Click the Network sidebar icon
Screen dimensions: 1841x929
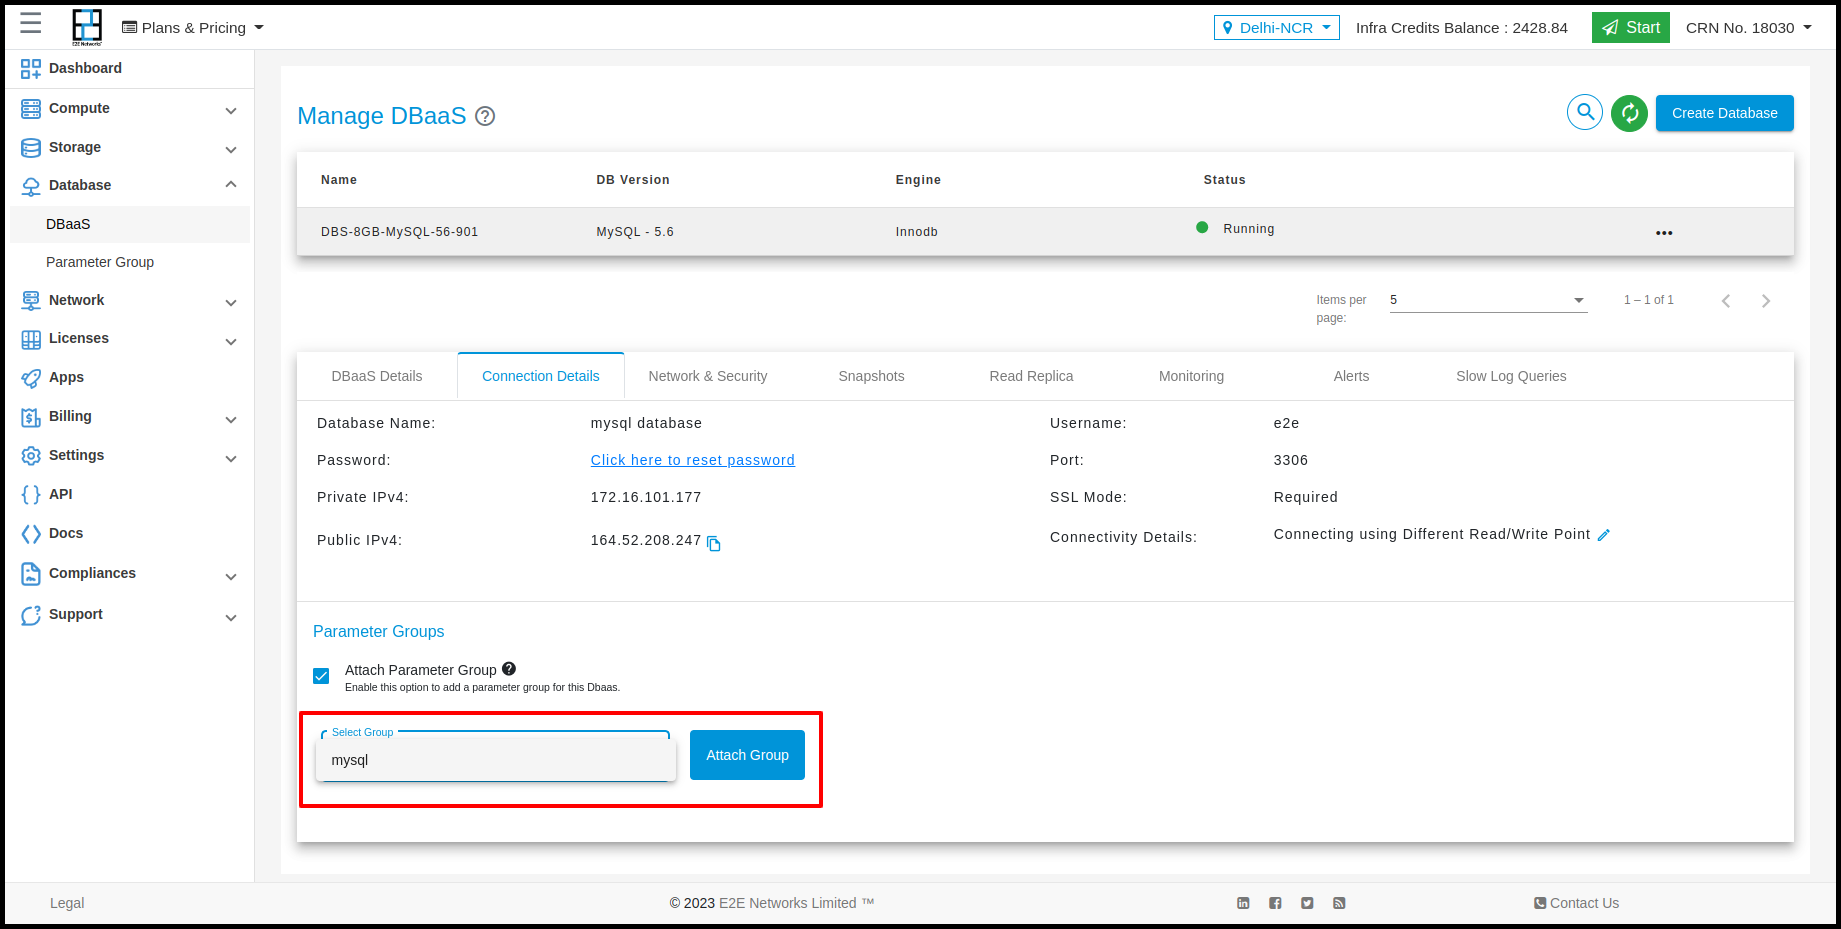pos(31,300)
